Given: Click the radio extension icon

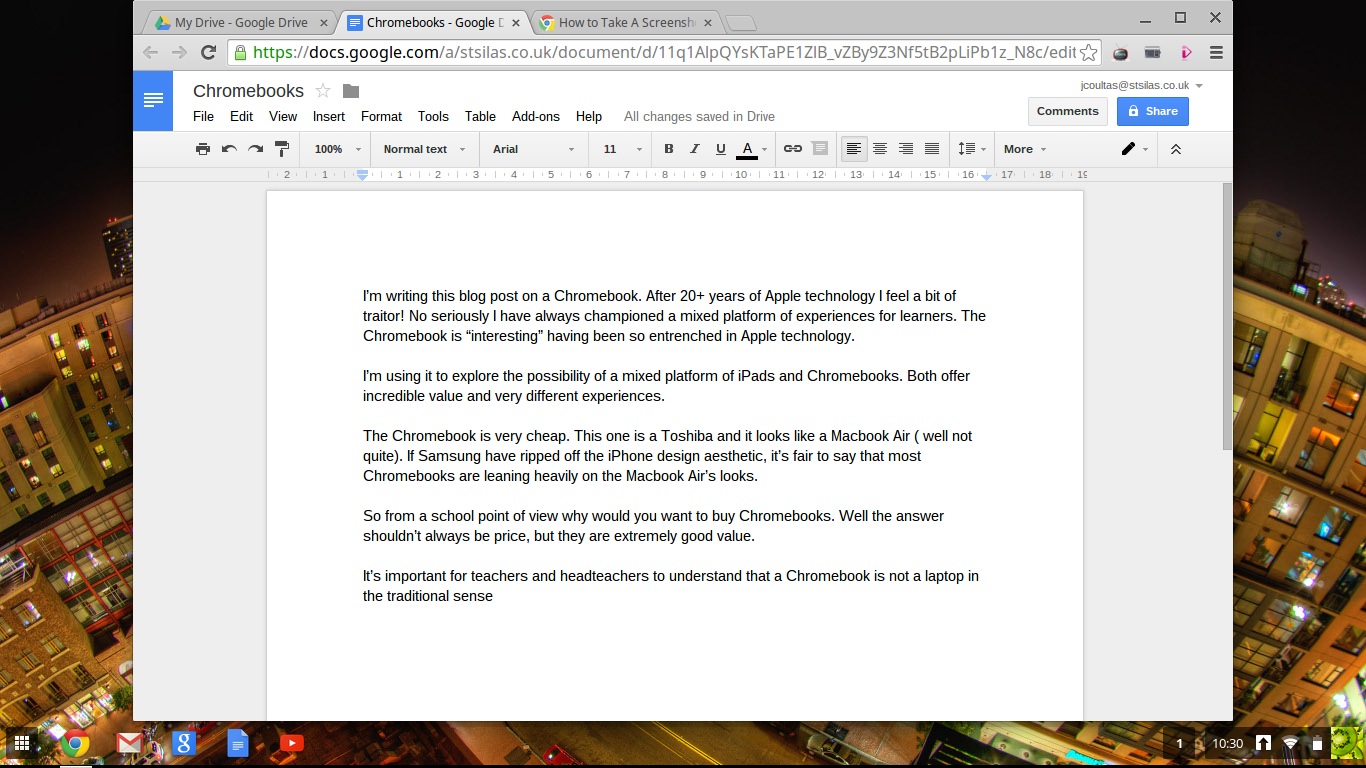Looking at the screenshot, I should pos(1153,52).
